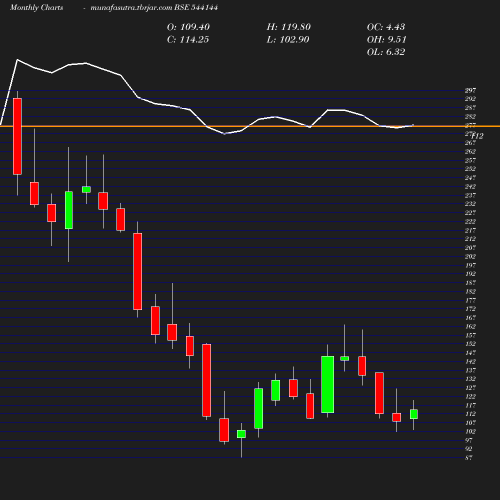Click price axis label 117
The width and height of the screenshot is (500, 500).
(x=470, y=406)
